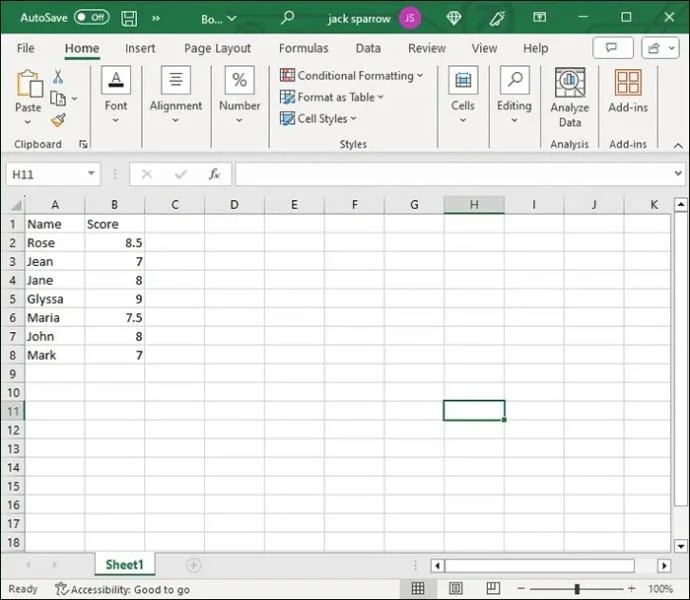
Task: Switch to Page Break Preview view
Action: click(x=491, y=589)
